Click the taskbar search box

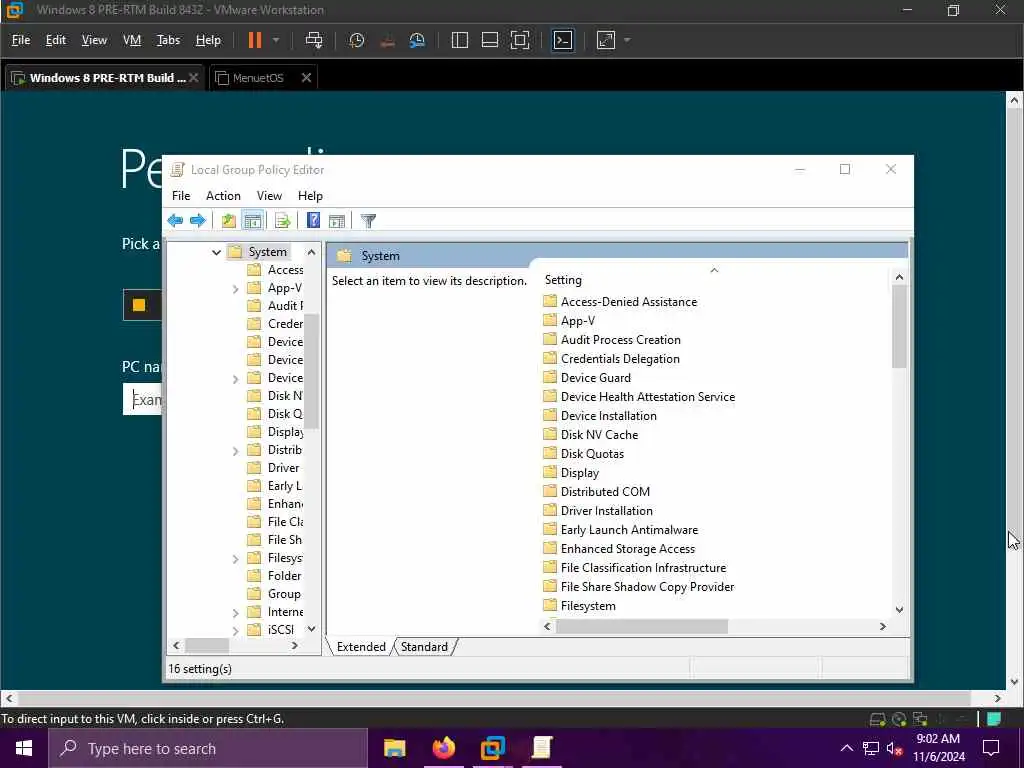pos(208,748)
